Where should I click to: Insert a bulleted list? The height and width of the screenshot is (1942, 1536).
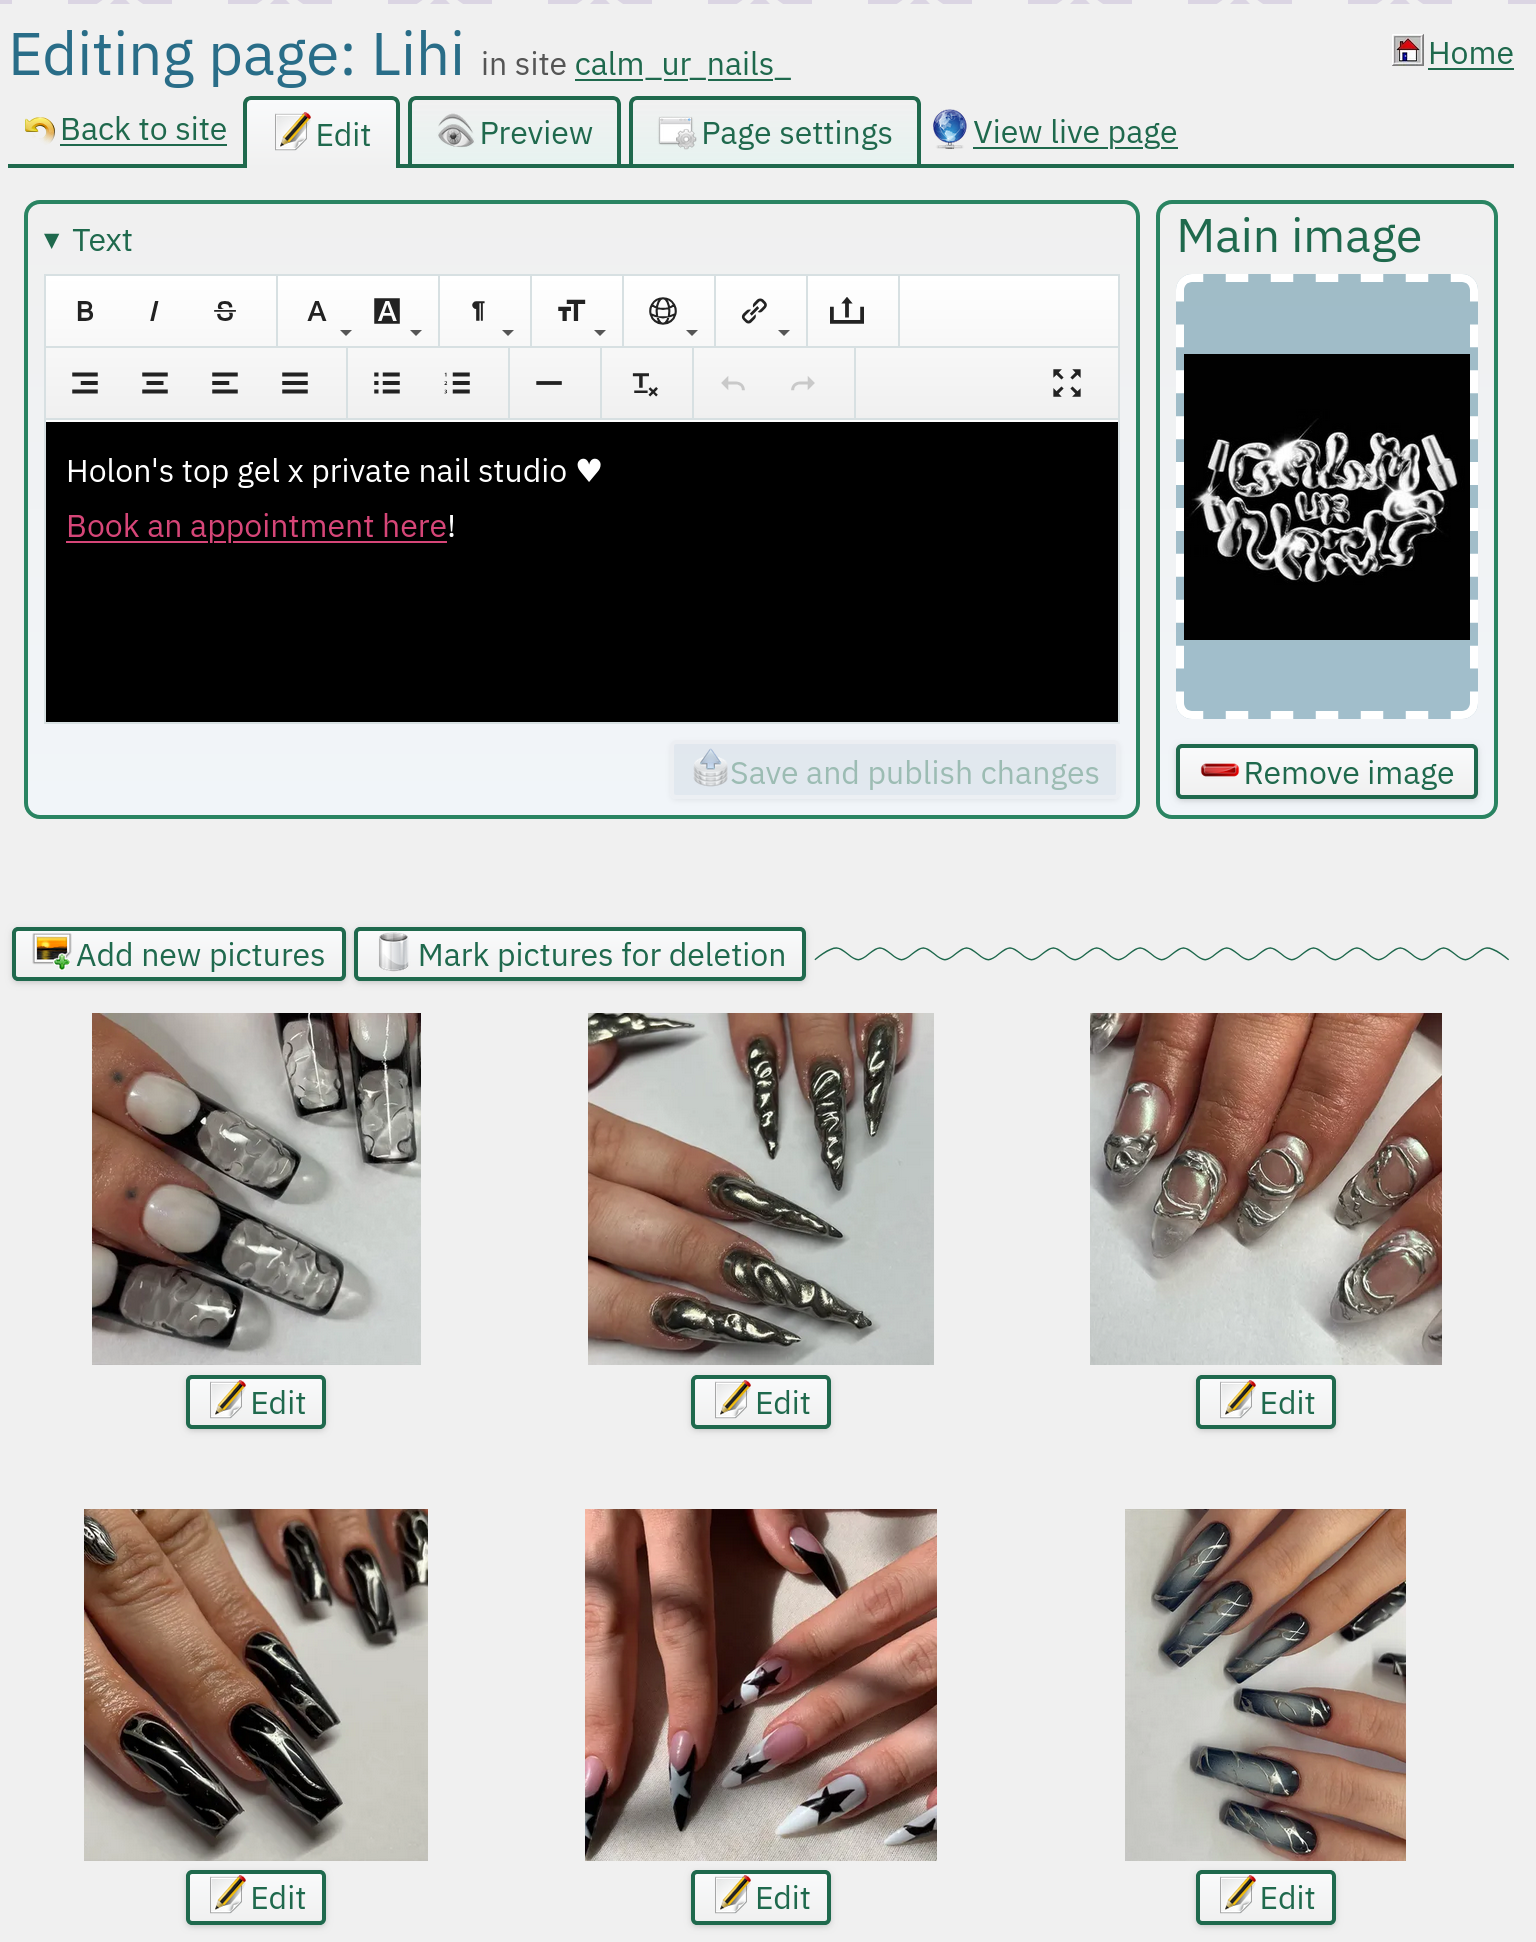387,383
